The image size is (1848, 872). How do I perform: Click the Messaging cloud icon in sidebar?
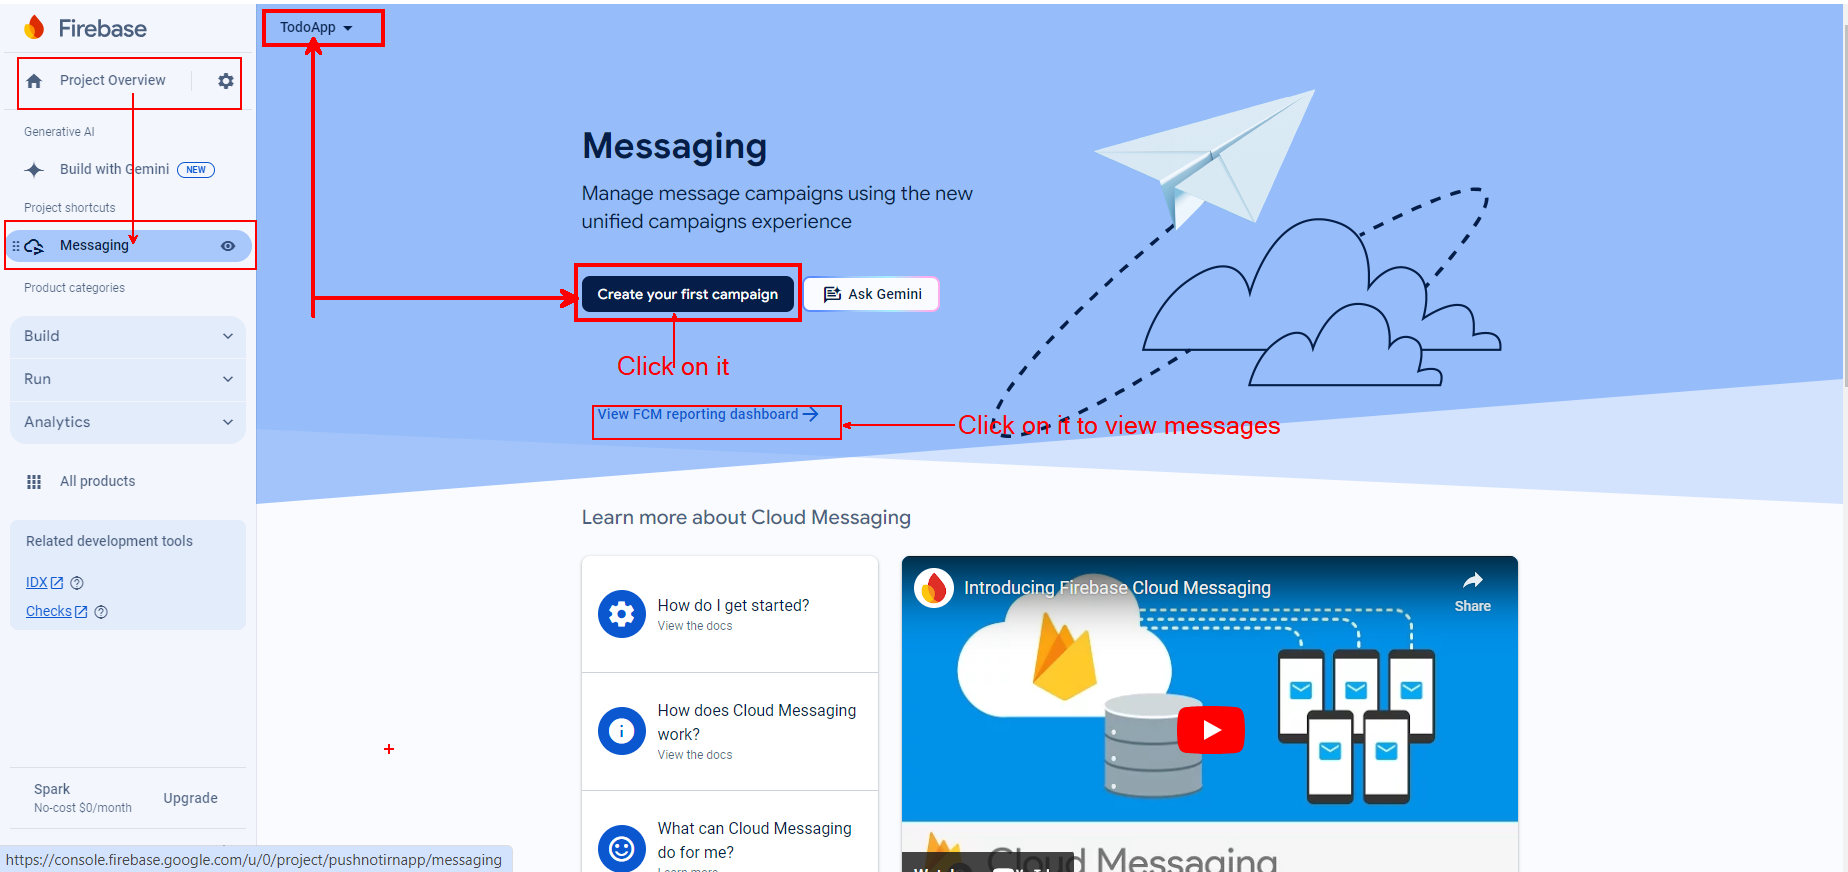34,246
